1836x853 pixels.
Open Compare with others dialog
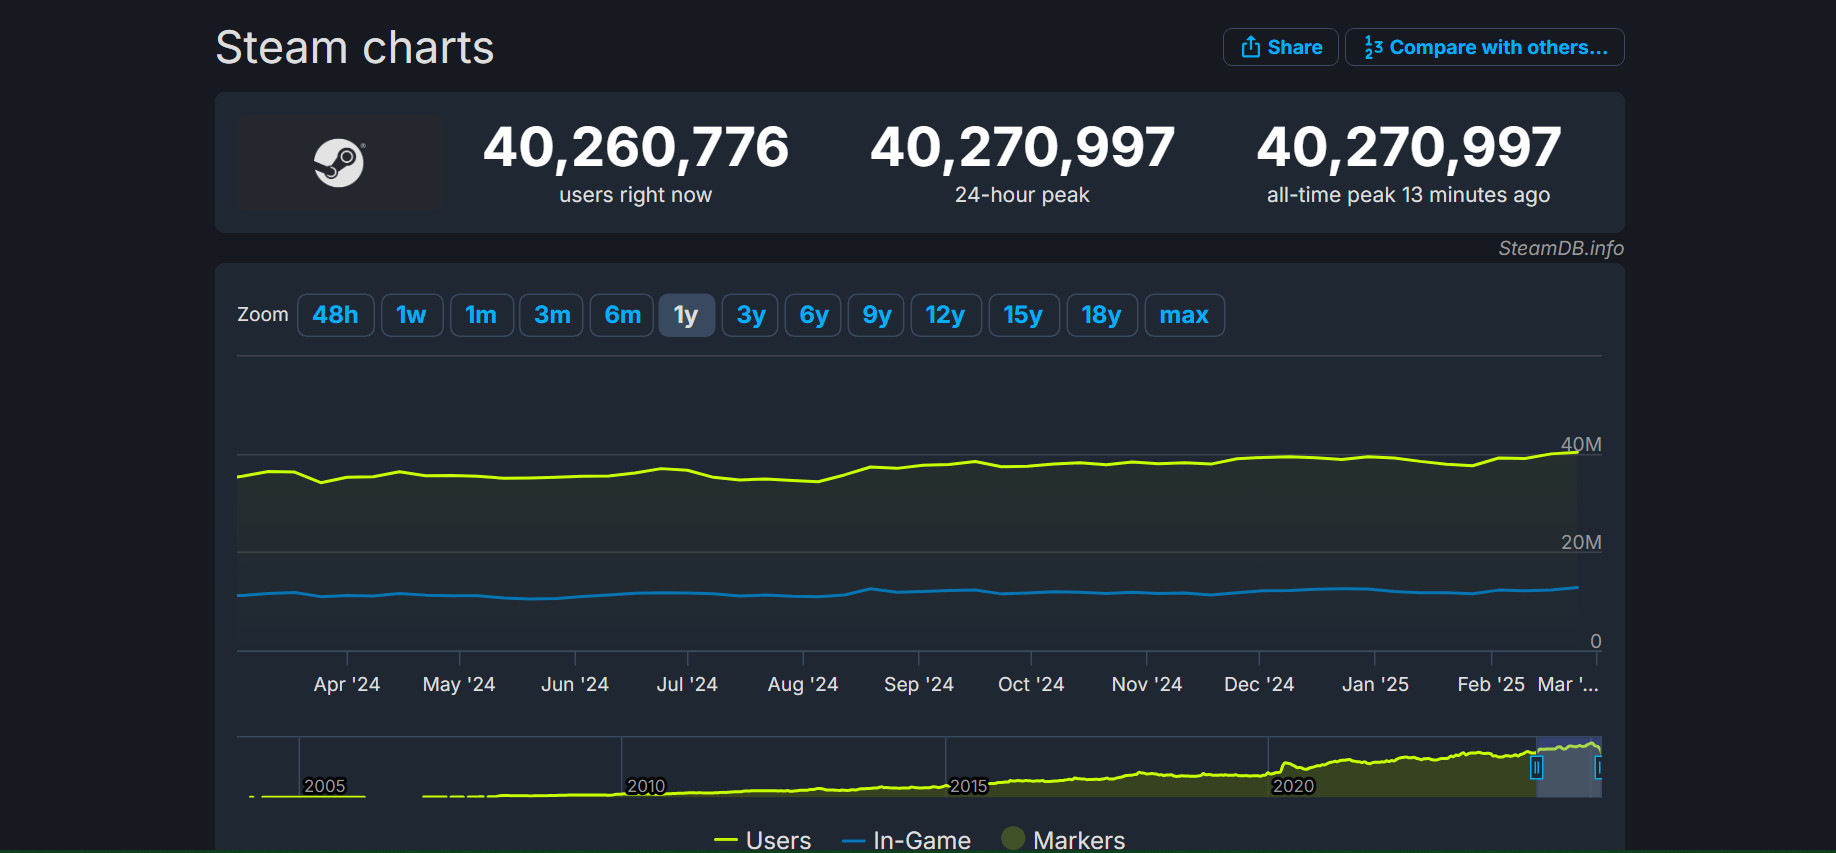click(x=1484, y=47)
